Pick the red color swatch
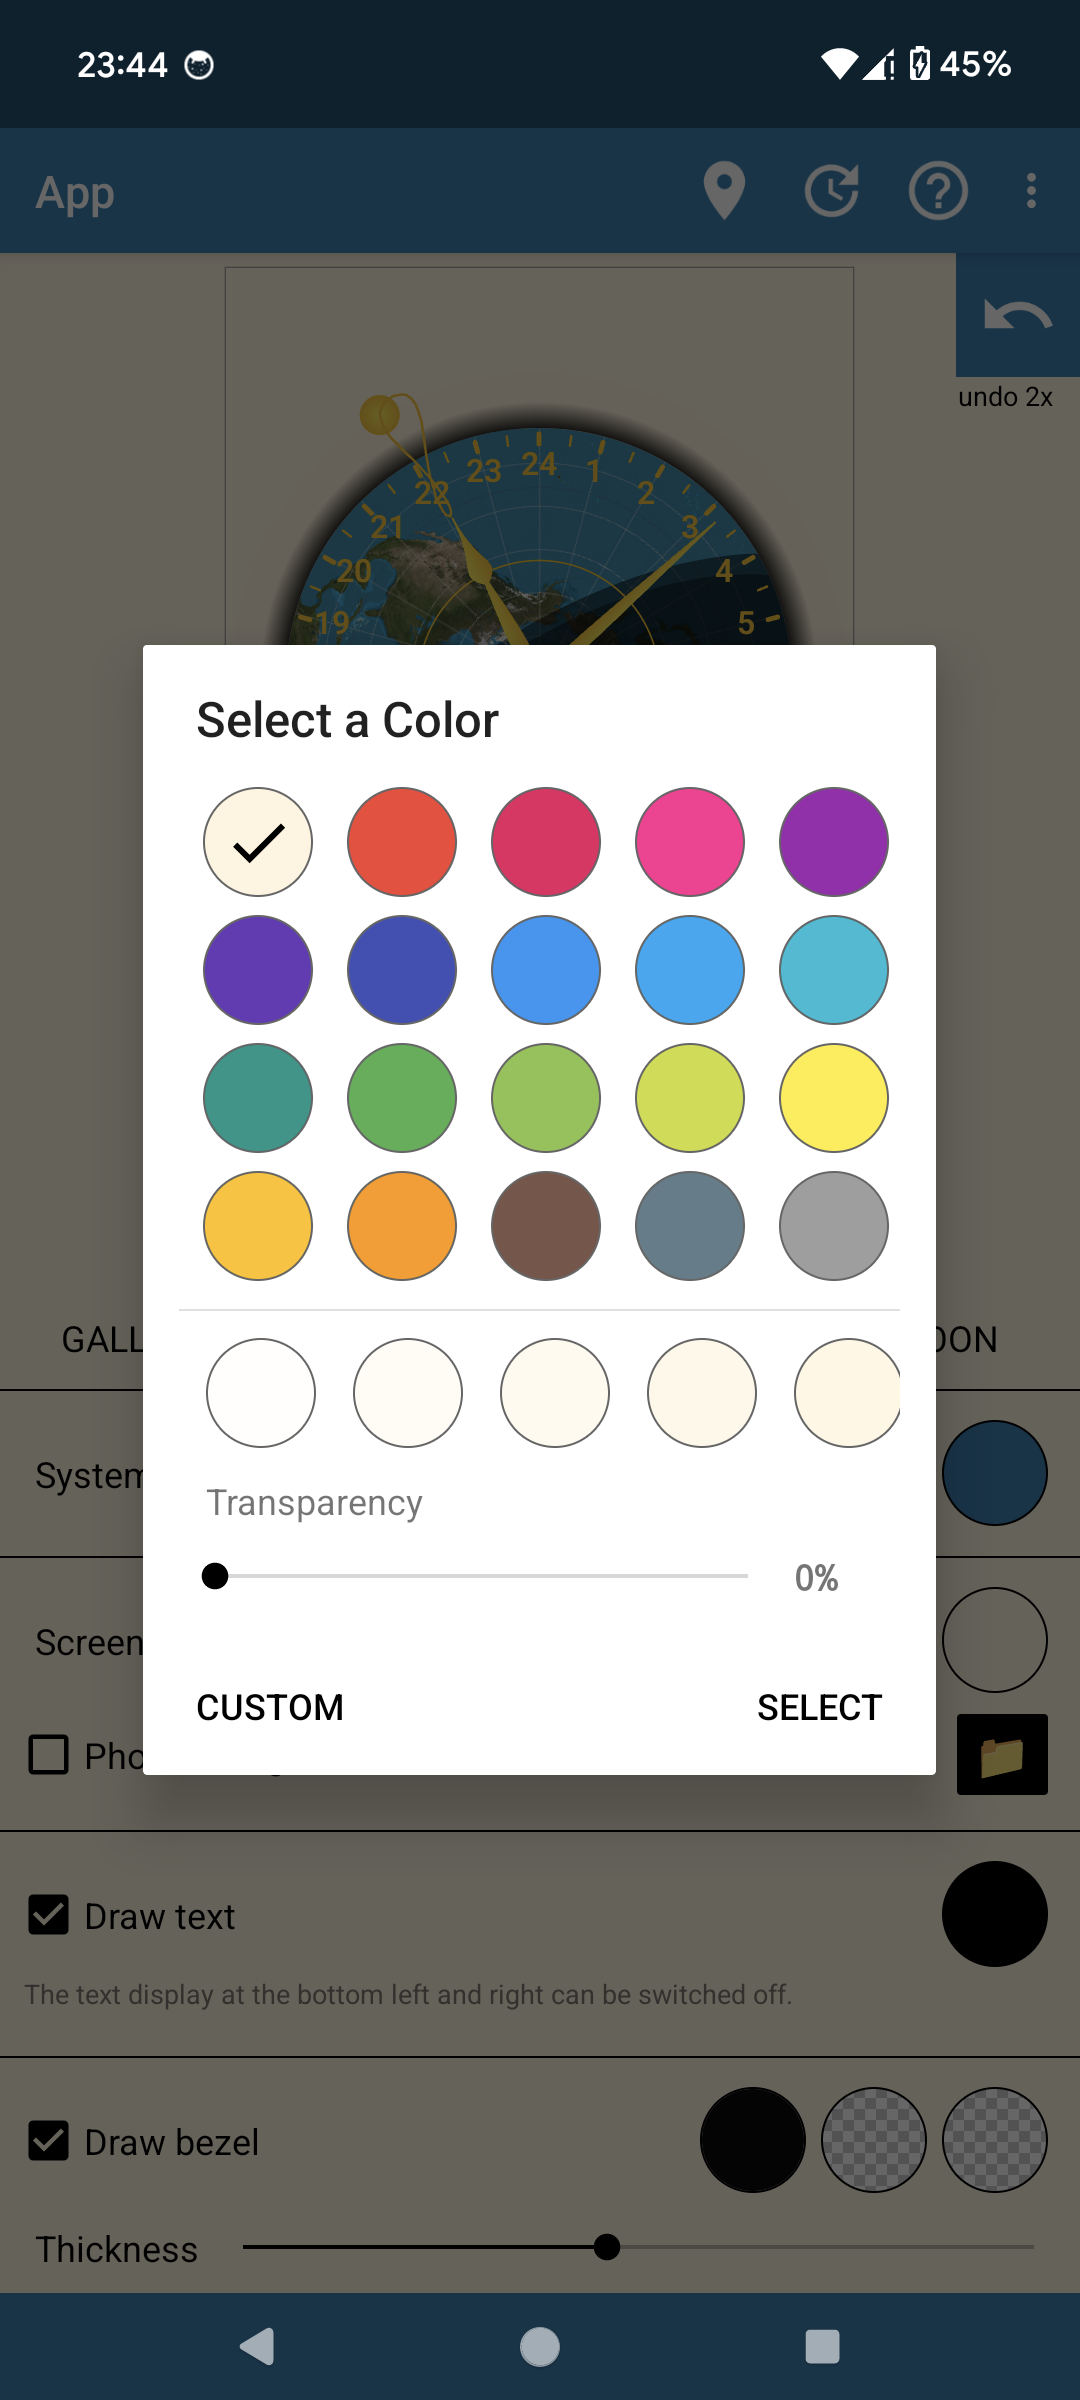Image resolution: width=1080 pixels, height=2400 pixels. click(x=402, y=842)
